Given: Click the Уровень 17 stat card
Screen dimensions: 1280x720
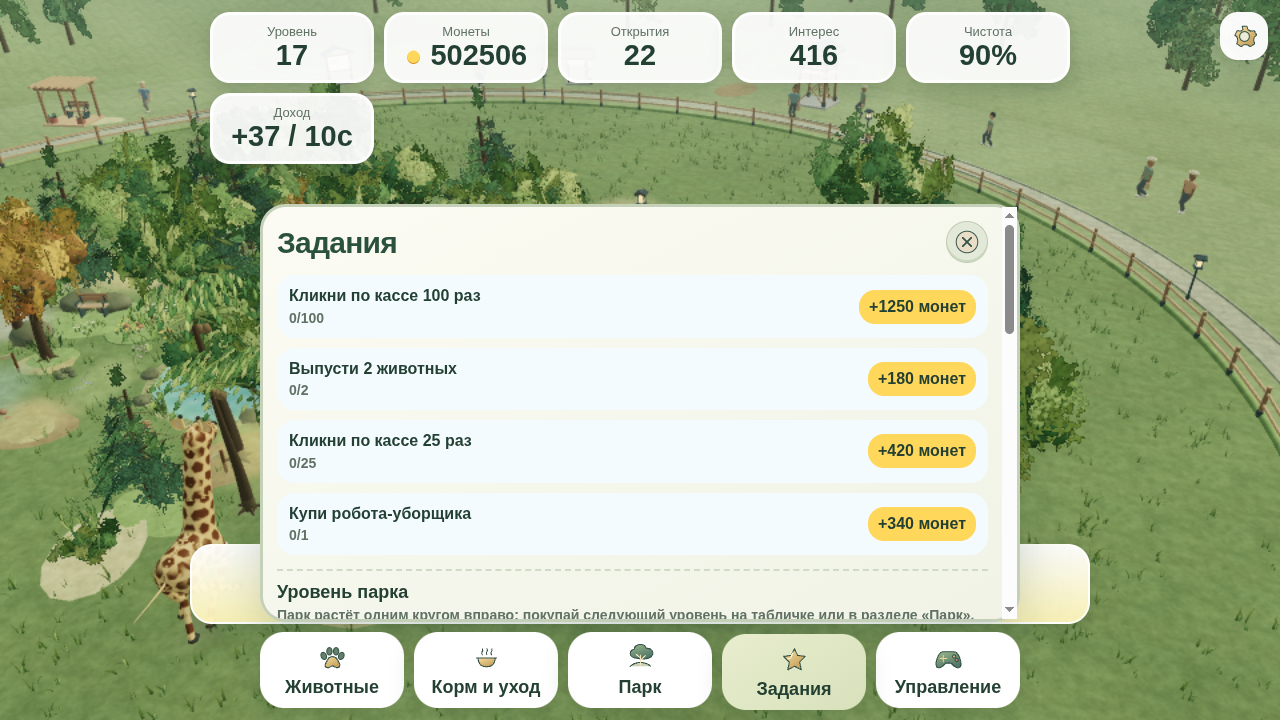Looking at the screenshot, I should click(x=292, y=47).
